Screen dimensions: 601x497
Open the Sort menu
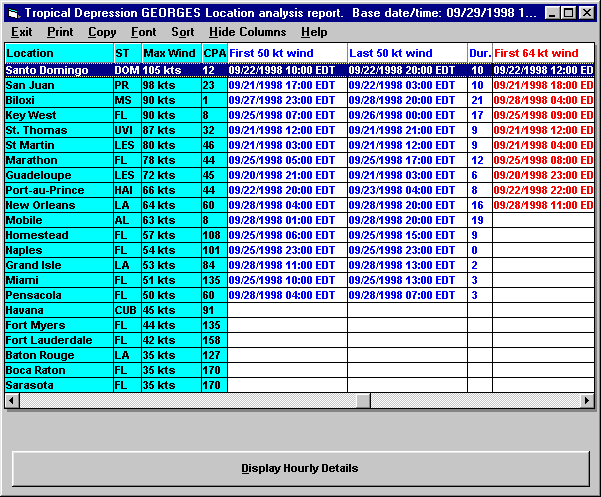tap(183, 32)
